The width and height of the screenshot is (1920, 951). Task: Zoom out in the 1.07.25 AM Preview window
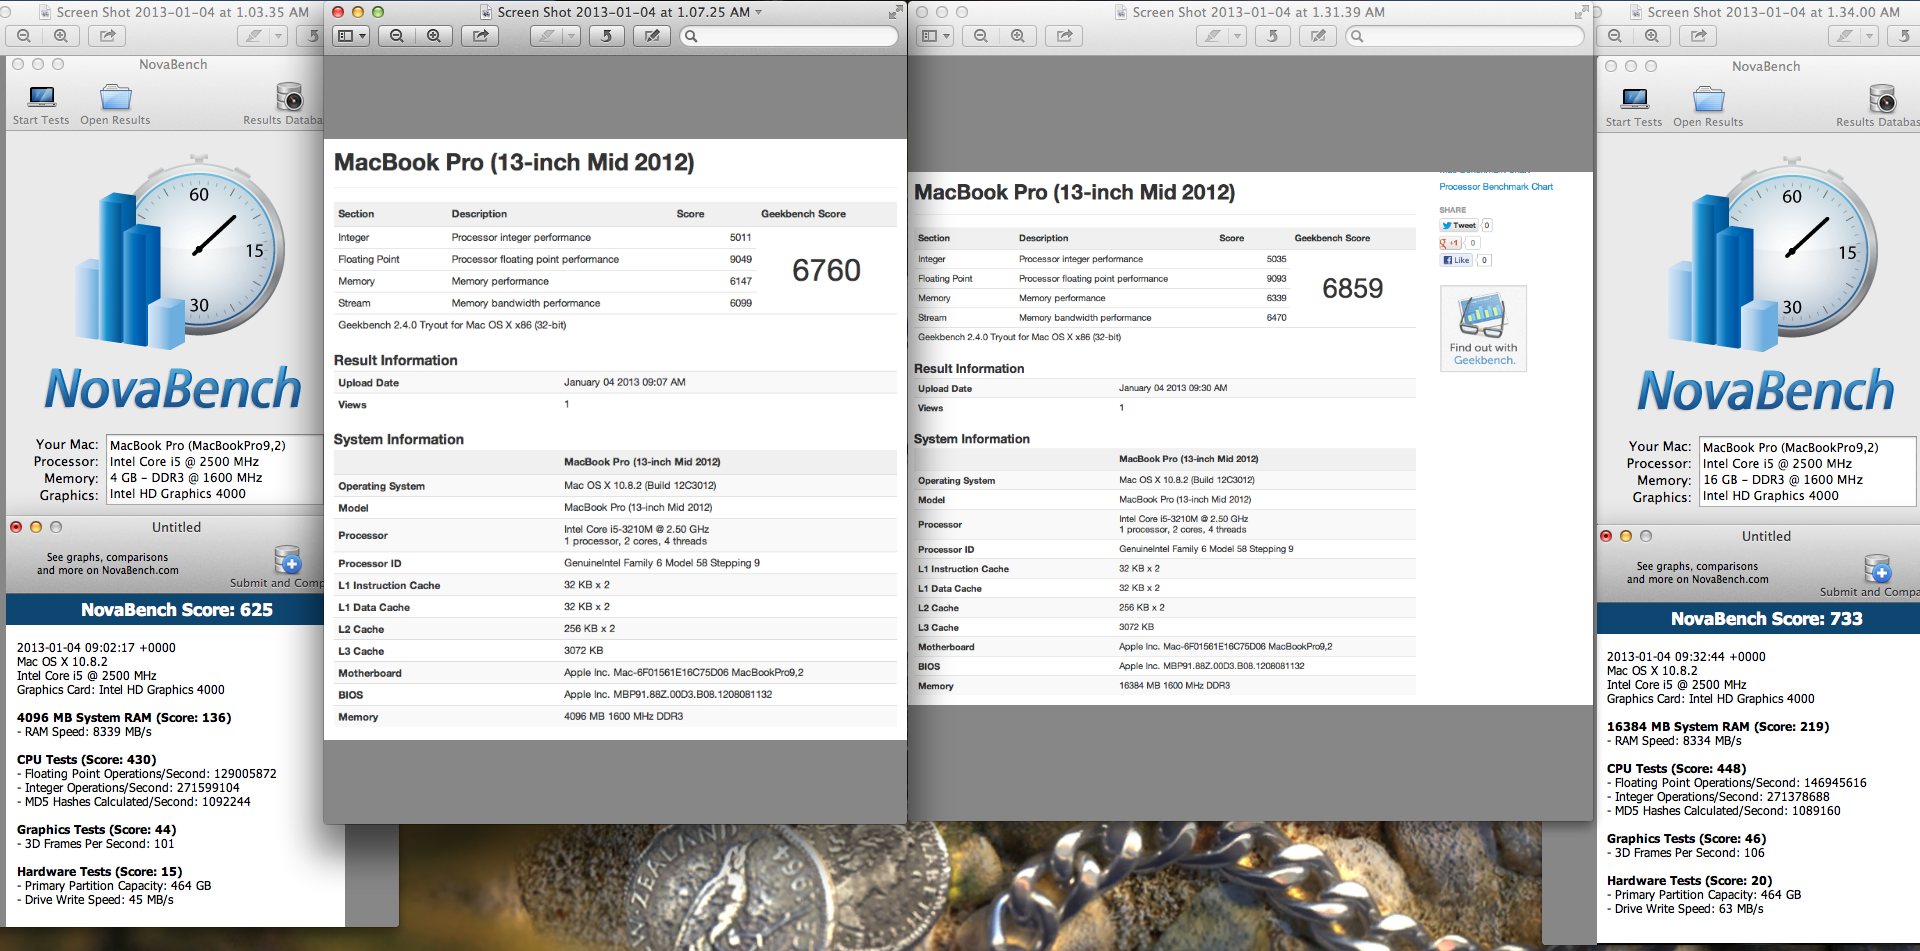(x=397, y=36)
